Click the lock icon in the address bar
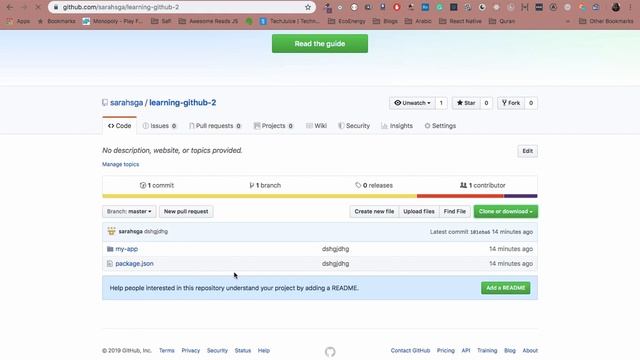The height and width of the screenshot is (360, 640). coord(56,7)
